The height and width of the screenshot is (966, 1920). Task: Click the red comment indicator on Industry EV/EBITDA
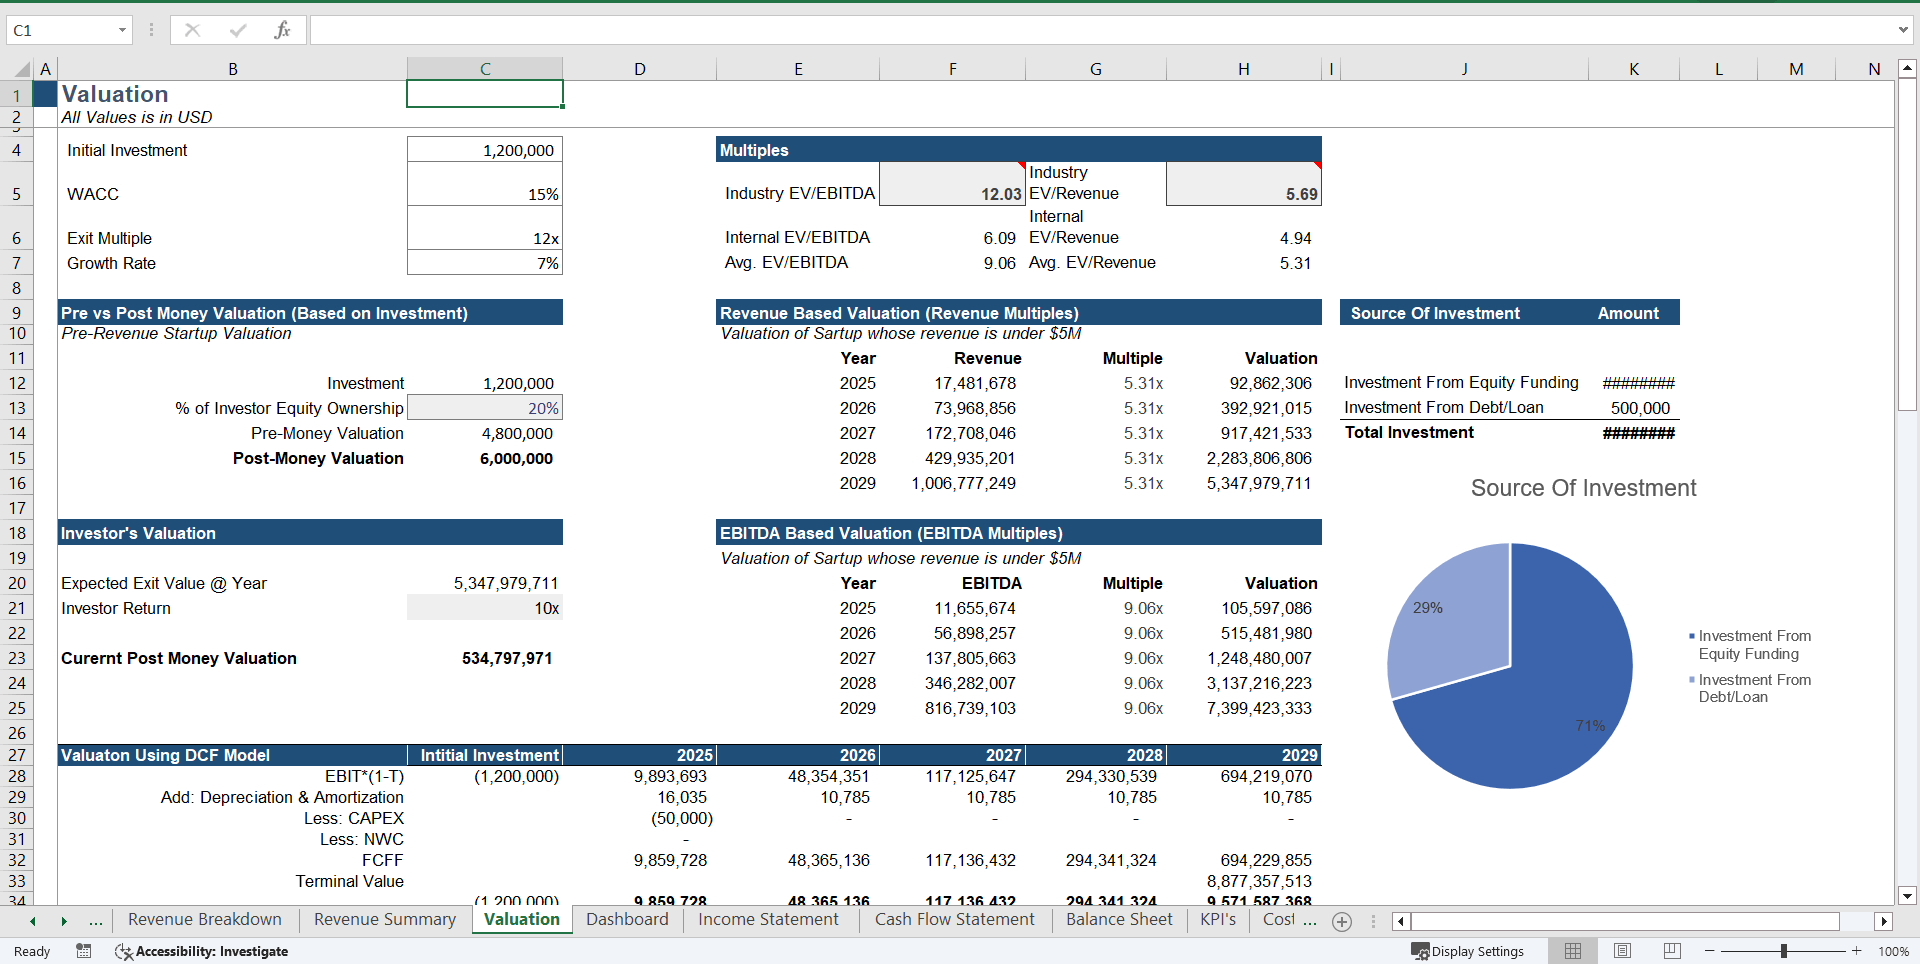(1022, 166)
